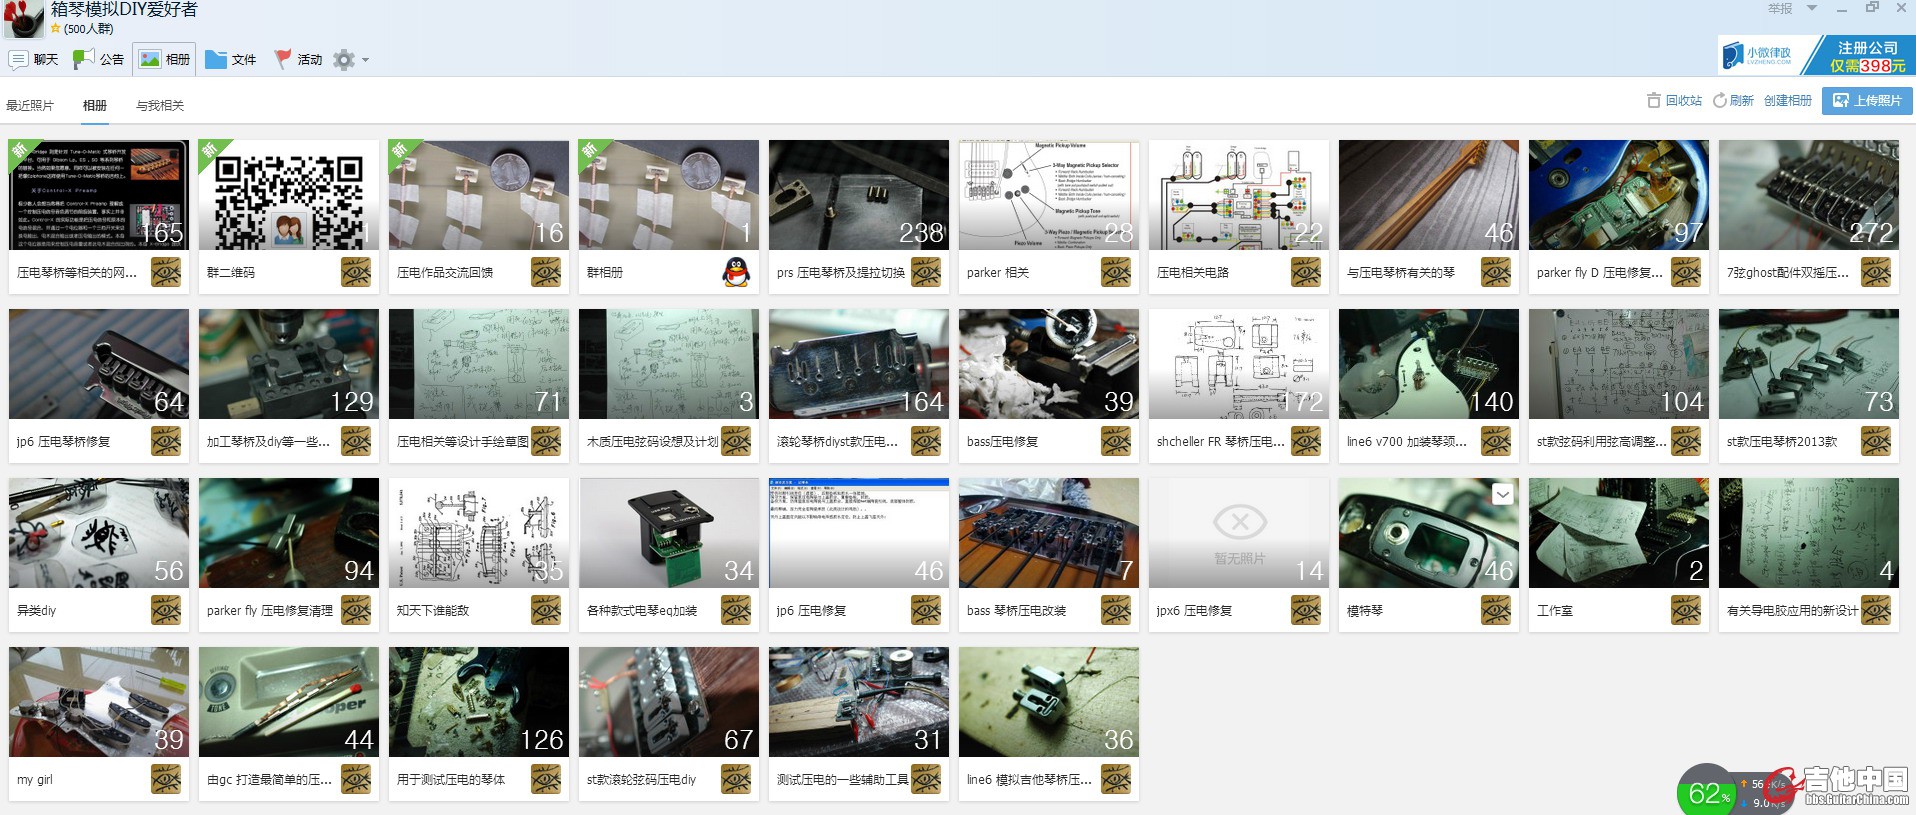Click the 上传照片 upload button

tap(1867, 101)
